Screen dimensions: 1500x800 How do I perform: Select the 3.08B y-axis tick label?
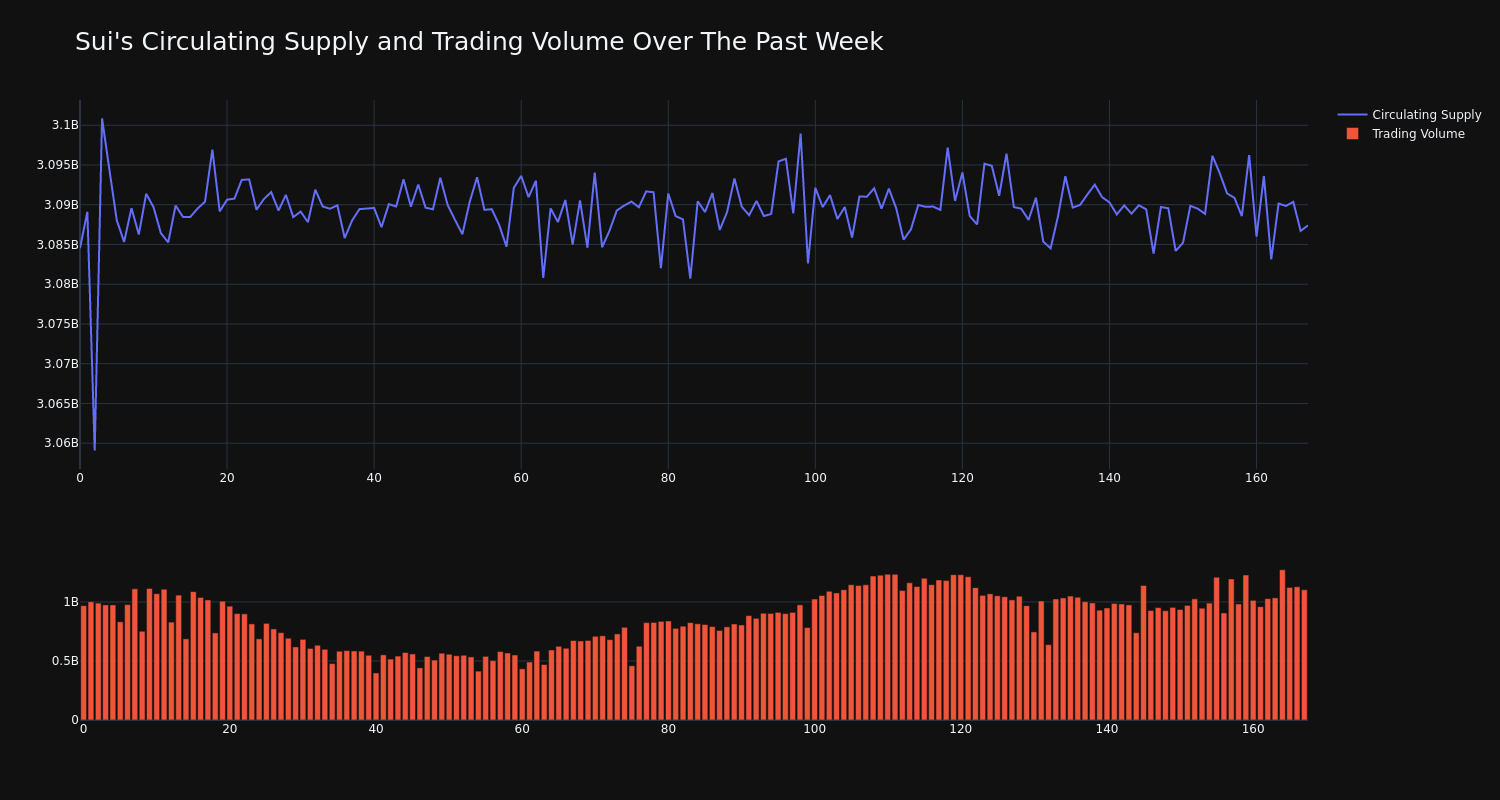click(x=60, y=284)
